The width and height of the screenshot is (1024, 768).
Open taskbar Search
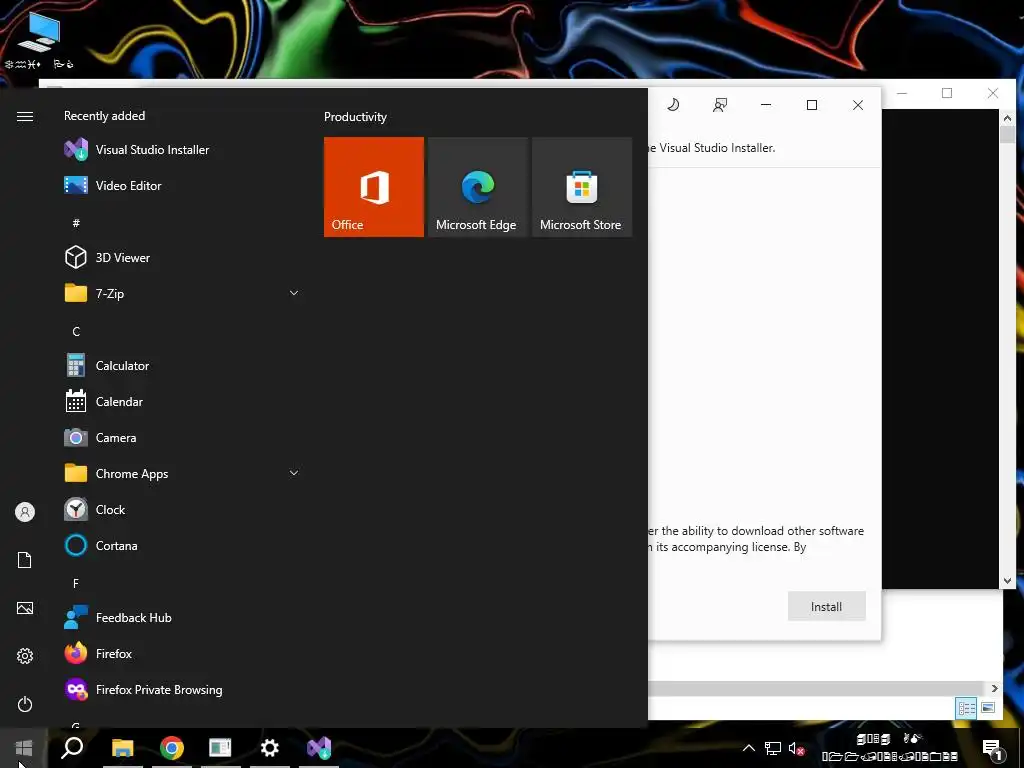coord(72,748)
